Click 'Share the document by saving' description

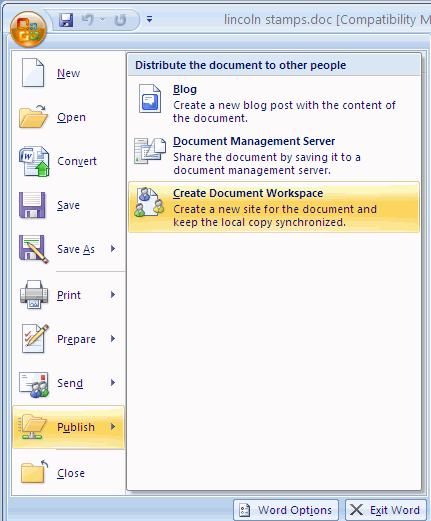click(267, 164)
